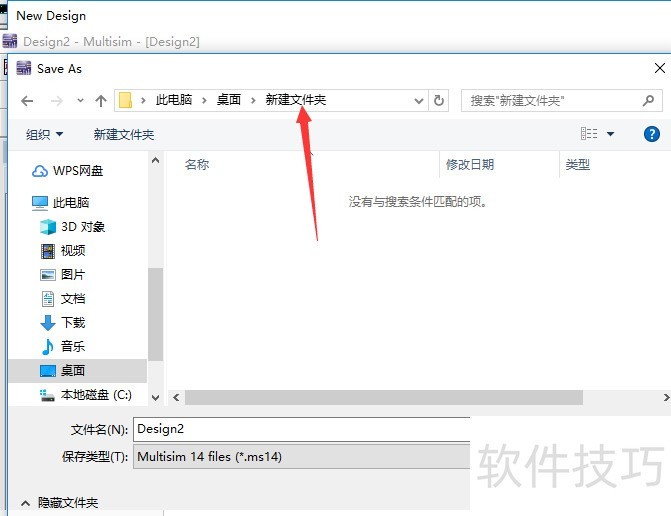
Task: Sort by the 类型 column header
Action: [578, 164]
